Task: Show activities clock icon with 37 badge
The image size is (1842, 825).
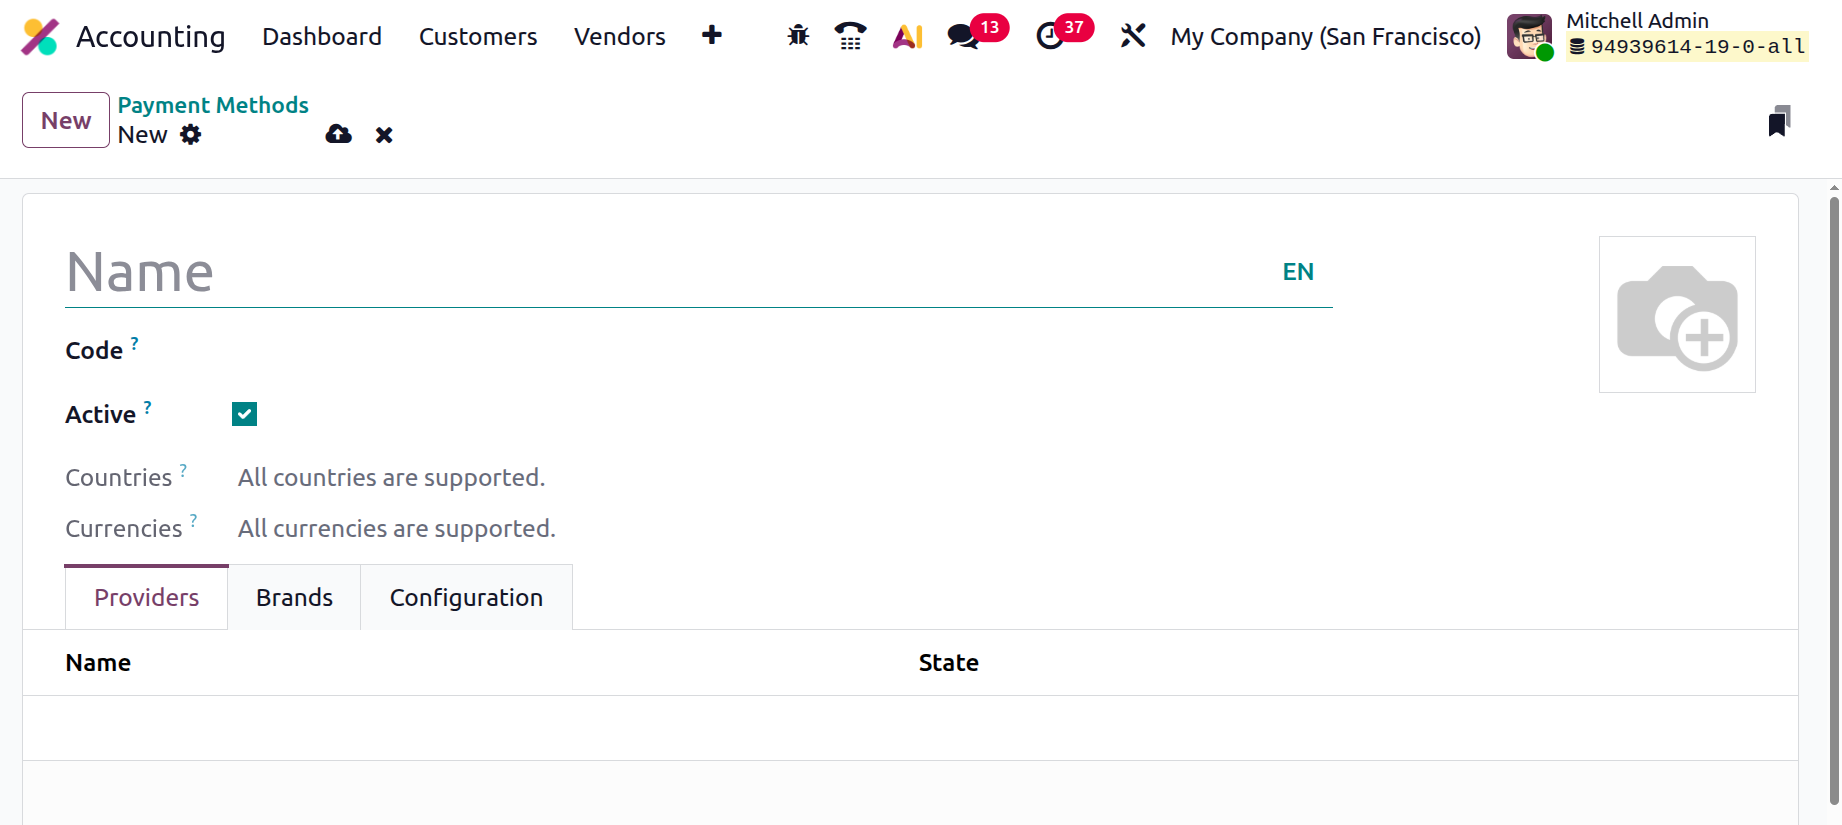Action: tap(1050, 36)
